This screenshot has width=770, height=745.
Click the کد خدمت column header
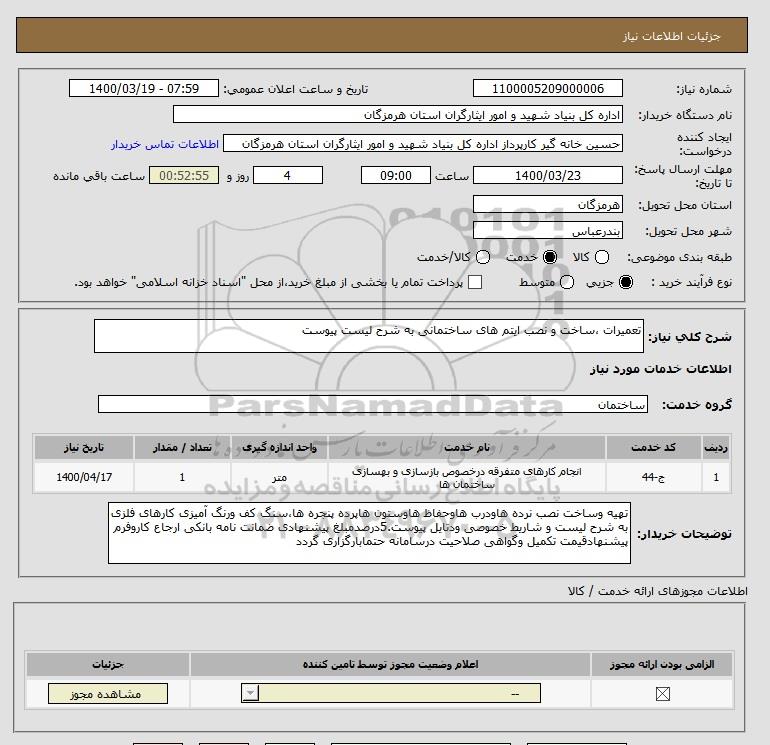(x=654, y=447)
